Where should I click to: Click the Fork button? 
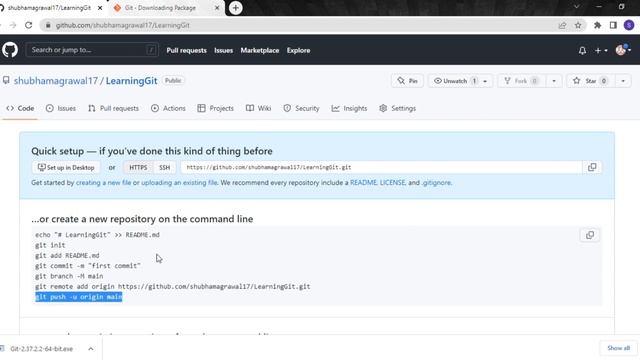click(521, 81)
